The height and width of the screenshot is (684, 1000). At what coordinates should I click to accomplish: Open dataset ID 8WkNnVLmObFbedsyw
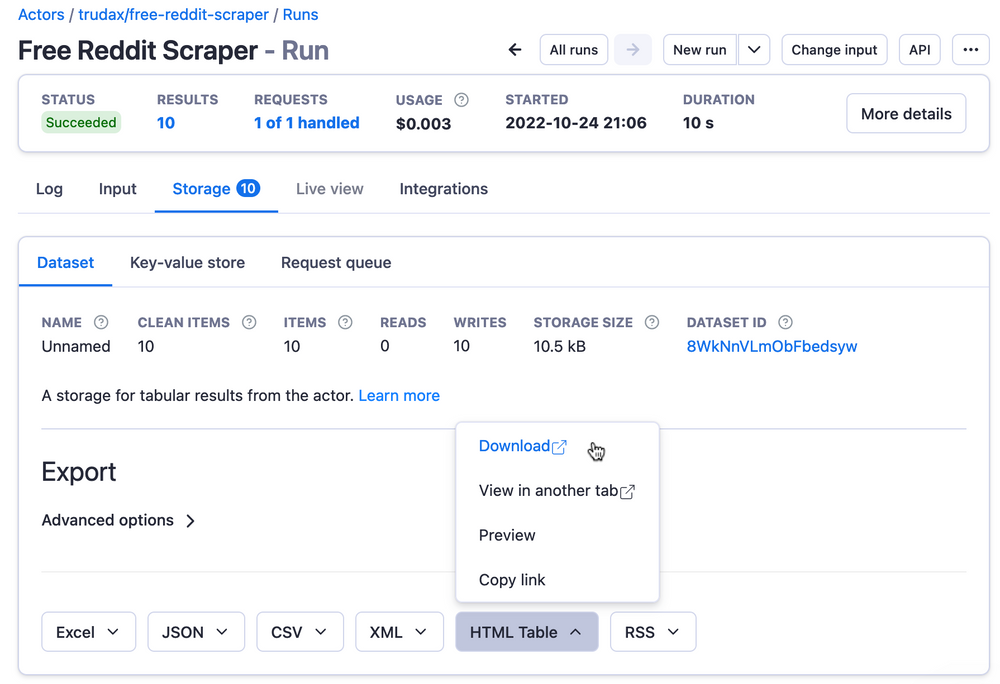tap(771, 346)
